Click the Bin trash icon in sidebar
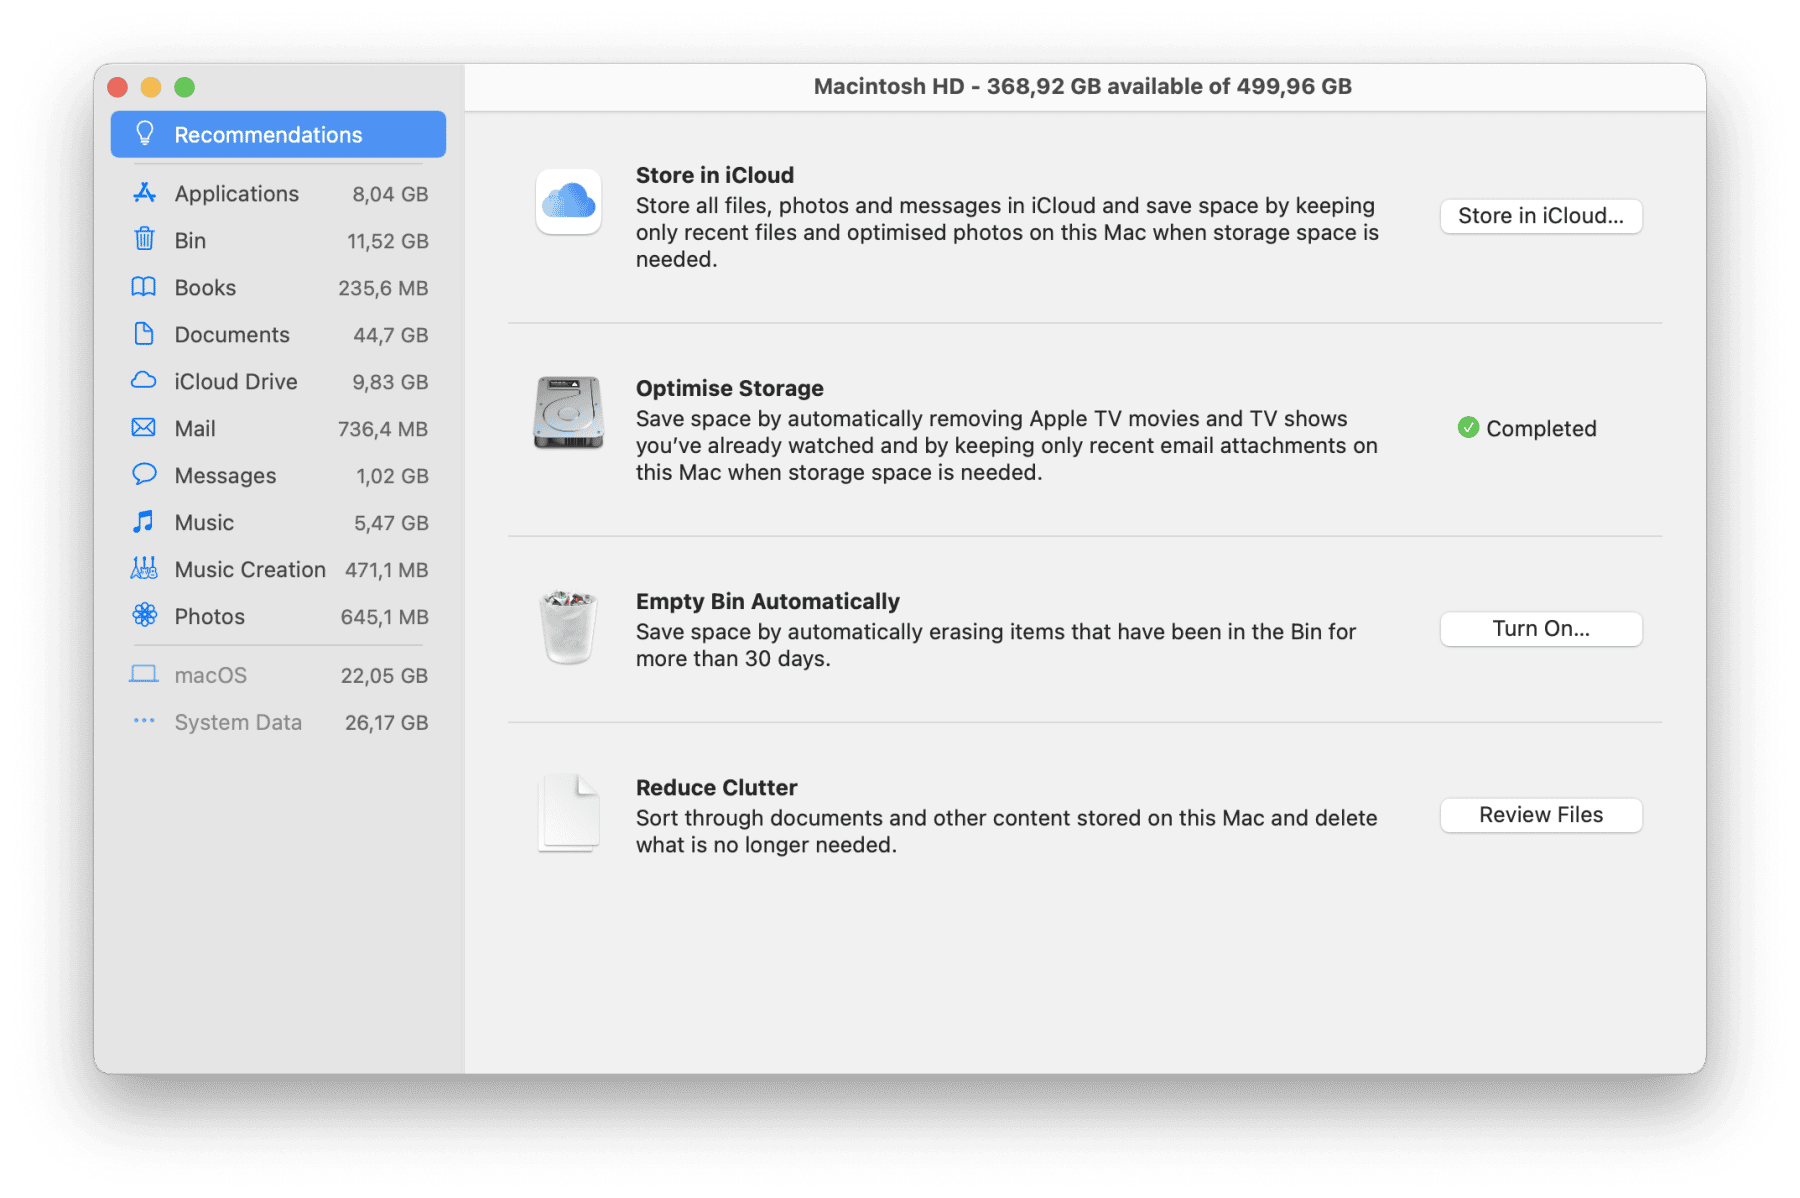This screenshot has height=1198, width=1800. tap(145, 240)
